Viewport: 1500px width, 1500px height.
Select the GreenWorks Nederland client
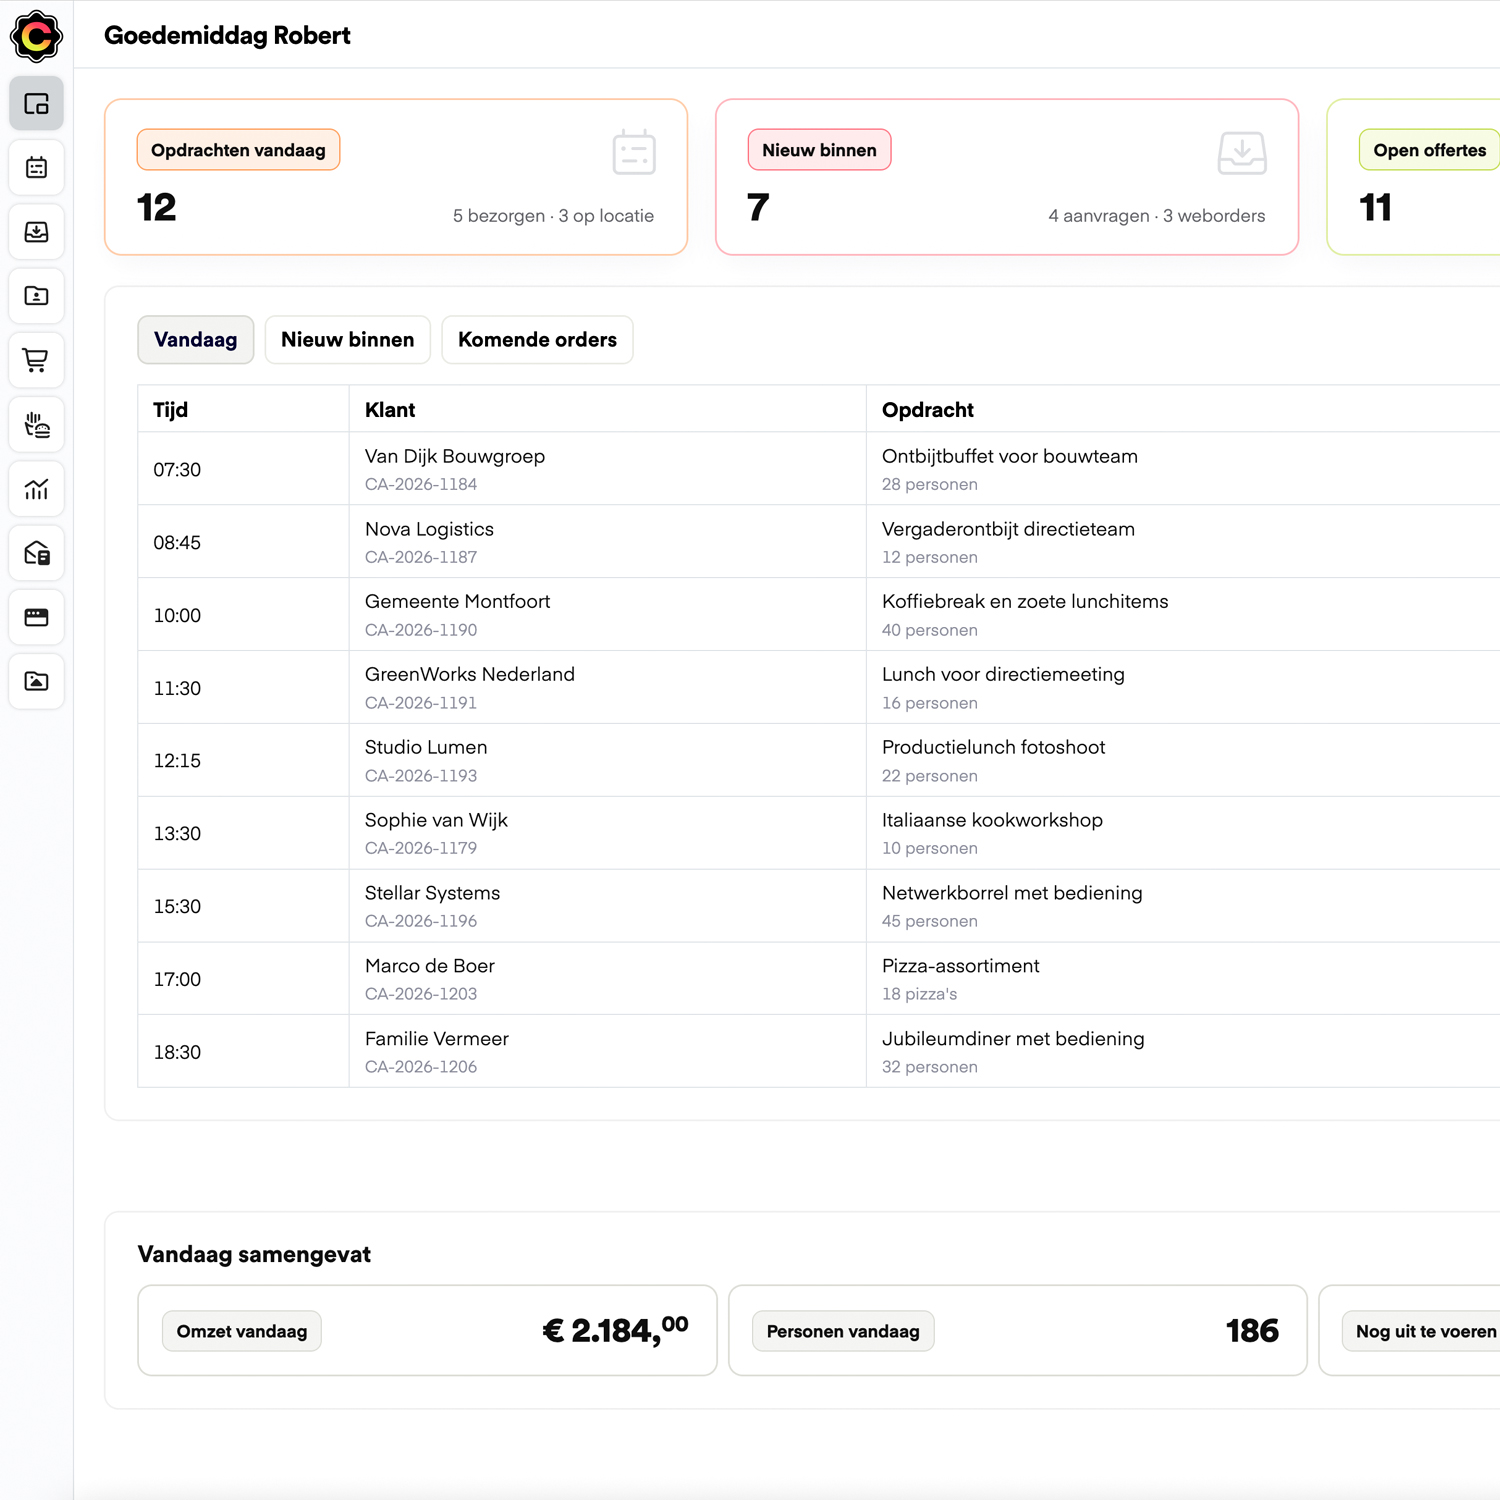469,674
